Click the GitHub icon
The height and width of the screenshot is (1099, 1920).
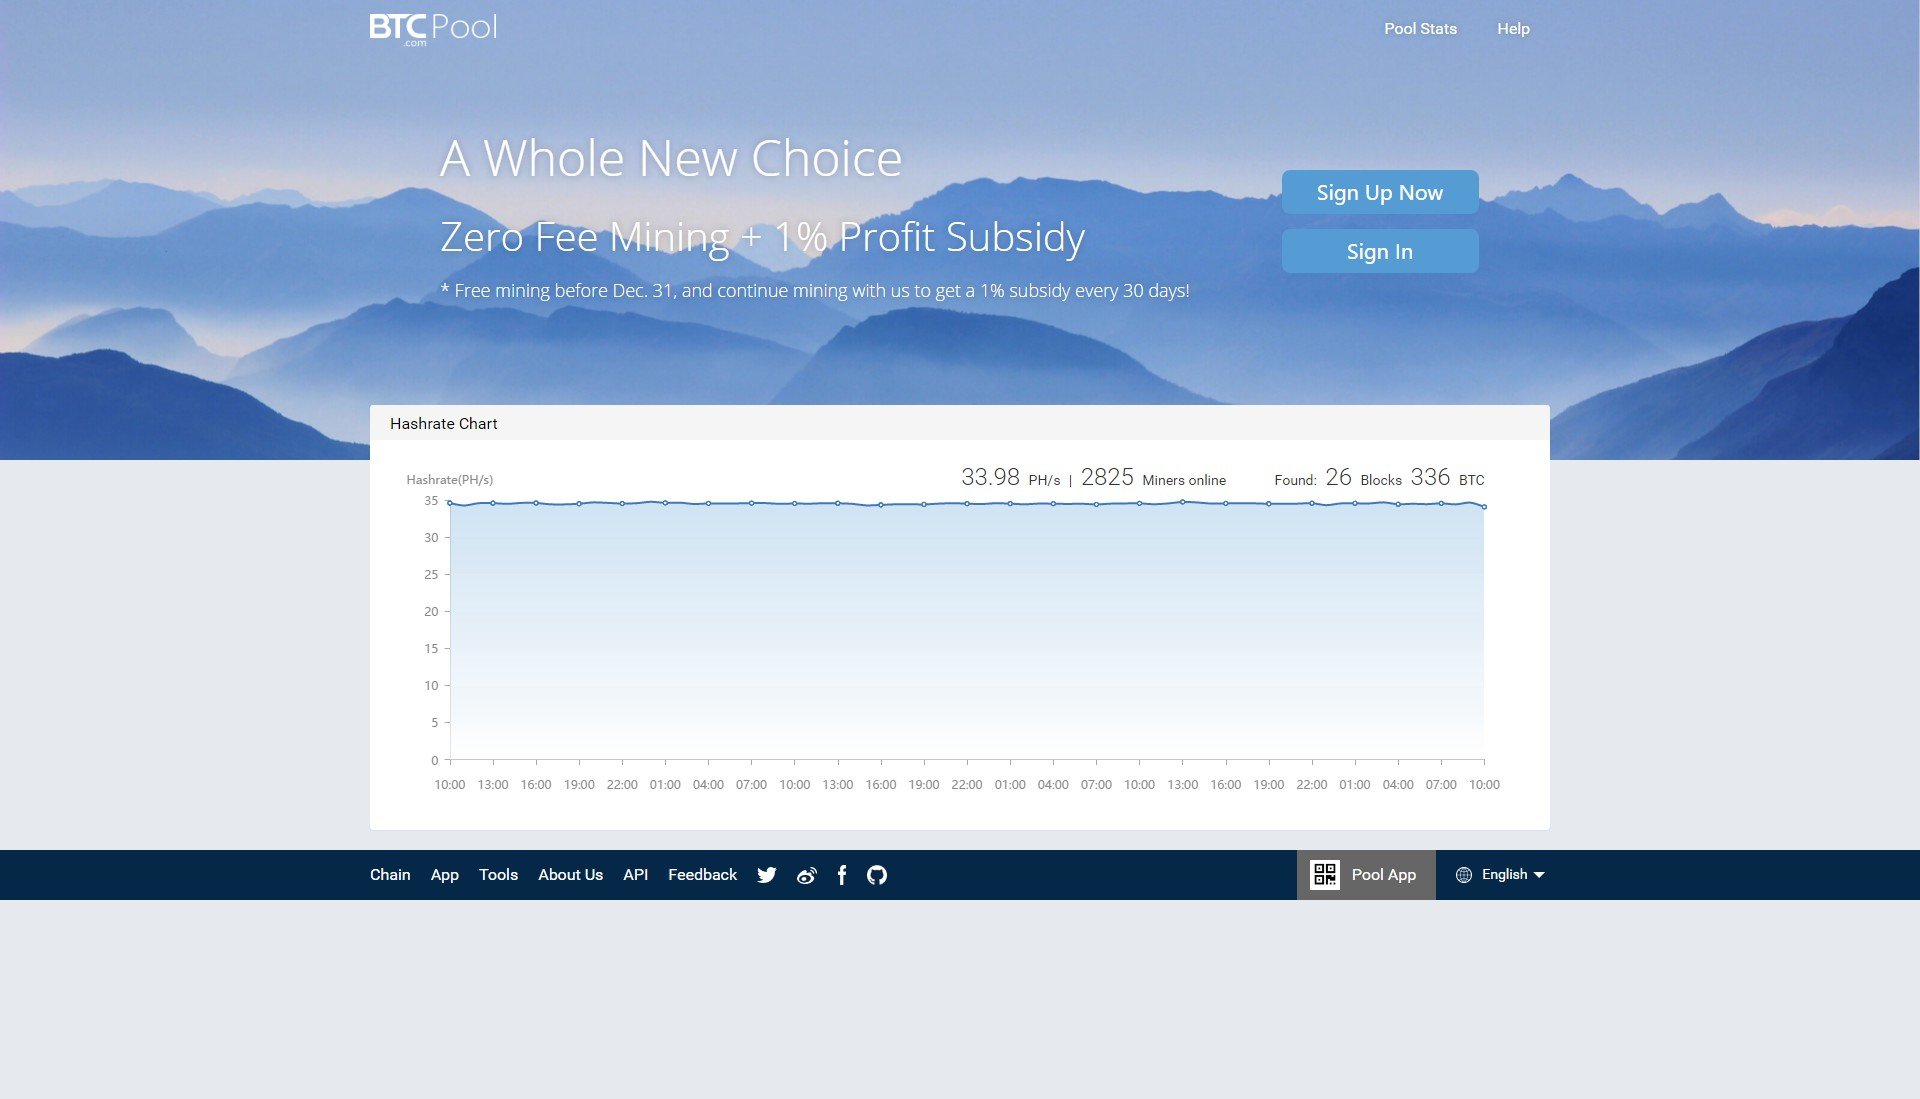point(876,875)
